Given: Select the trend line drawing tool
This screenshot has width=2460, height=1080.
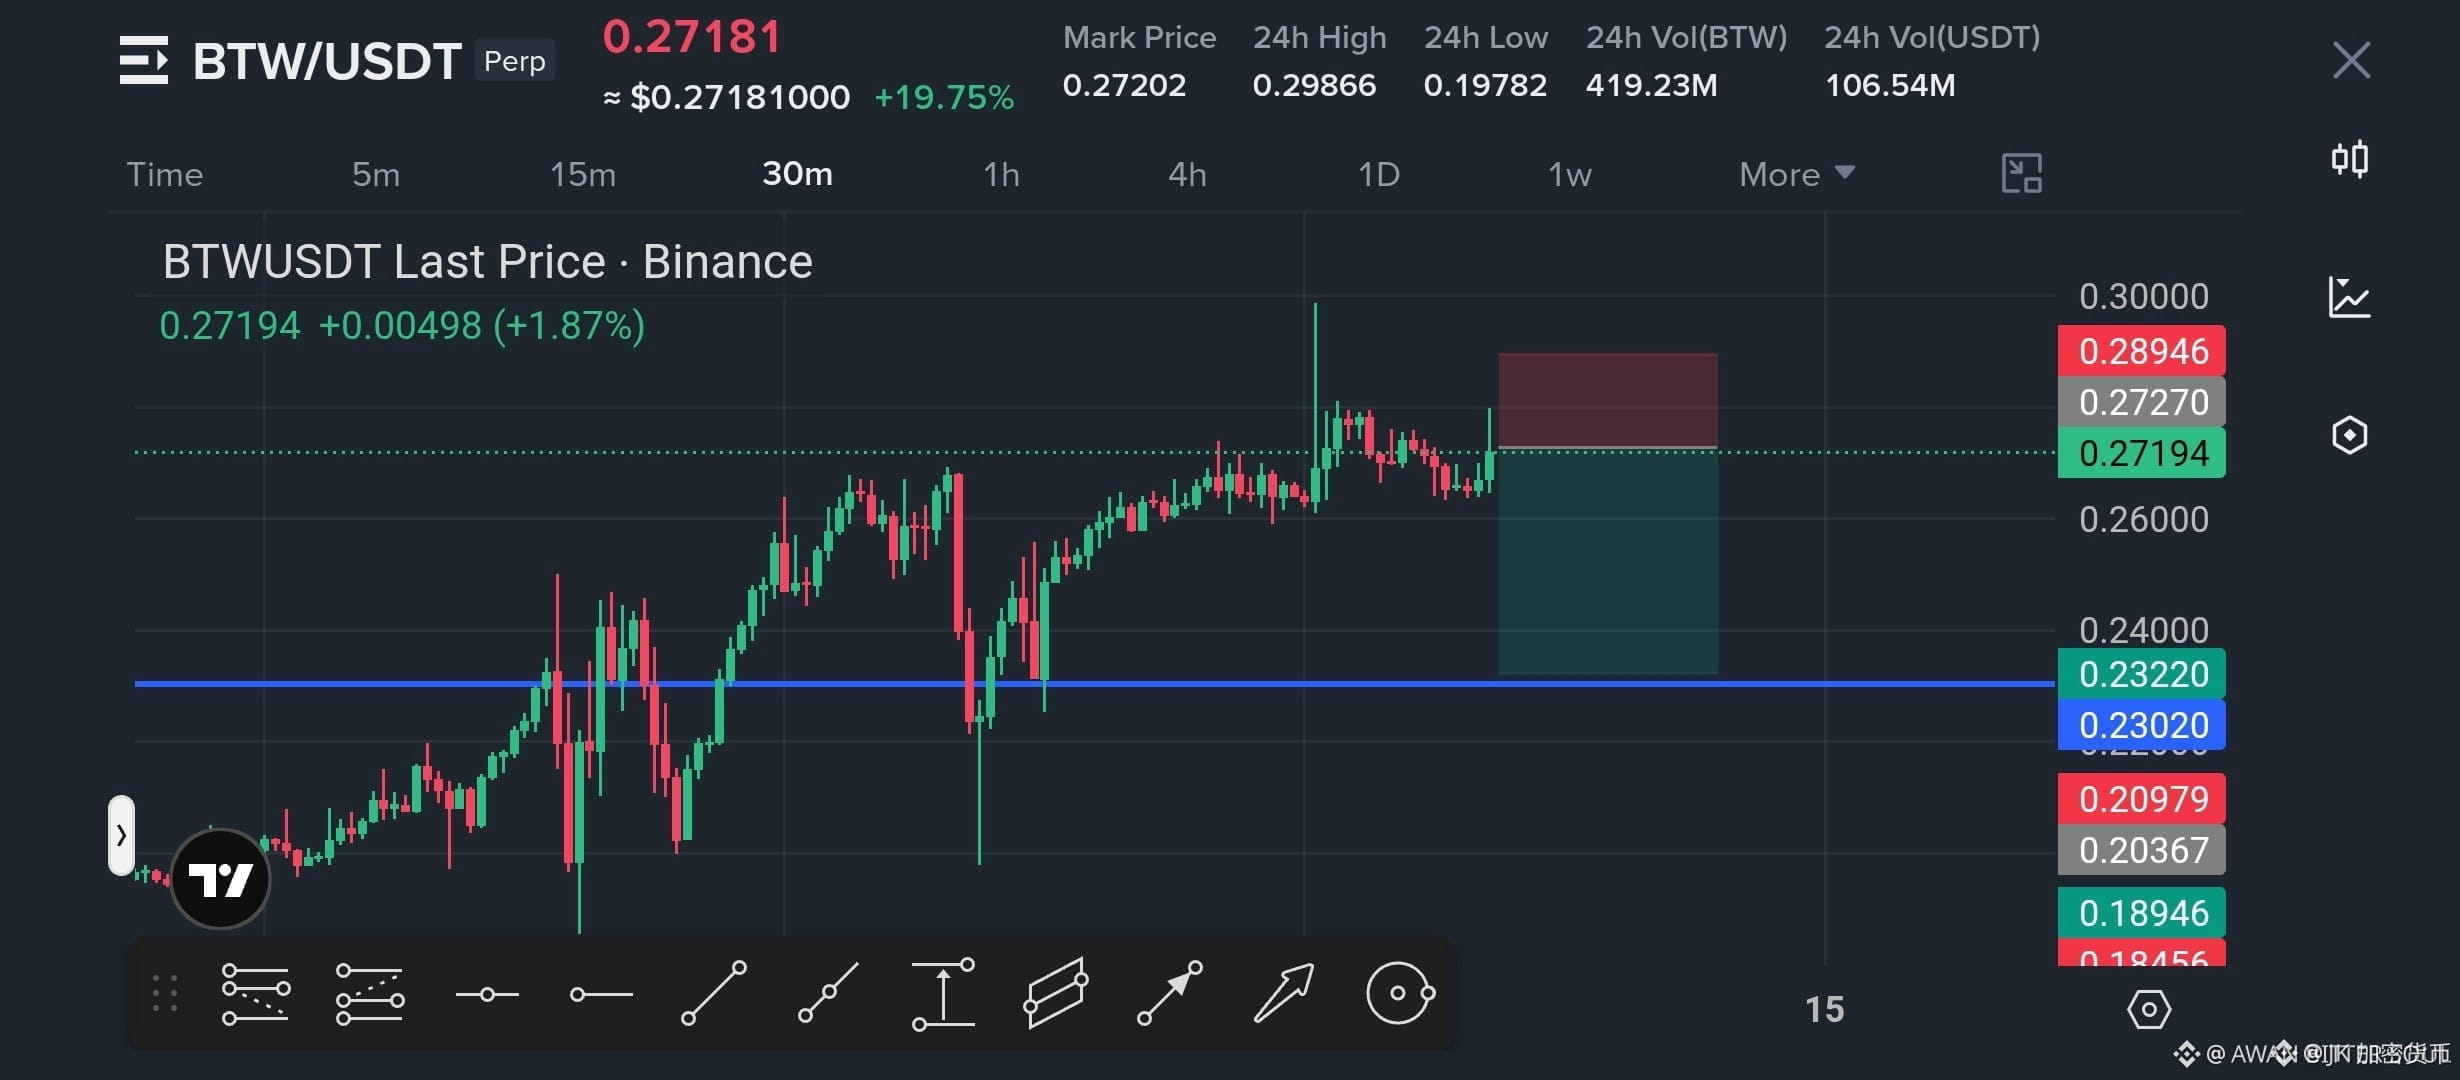Looking at the screenshot, I should [x=714, y=993].
